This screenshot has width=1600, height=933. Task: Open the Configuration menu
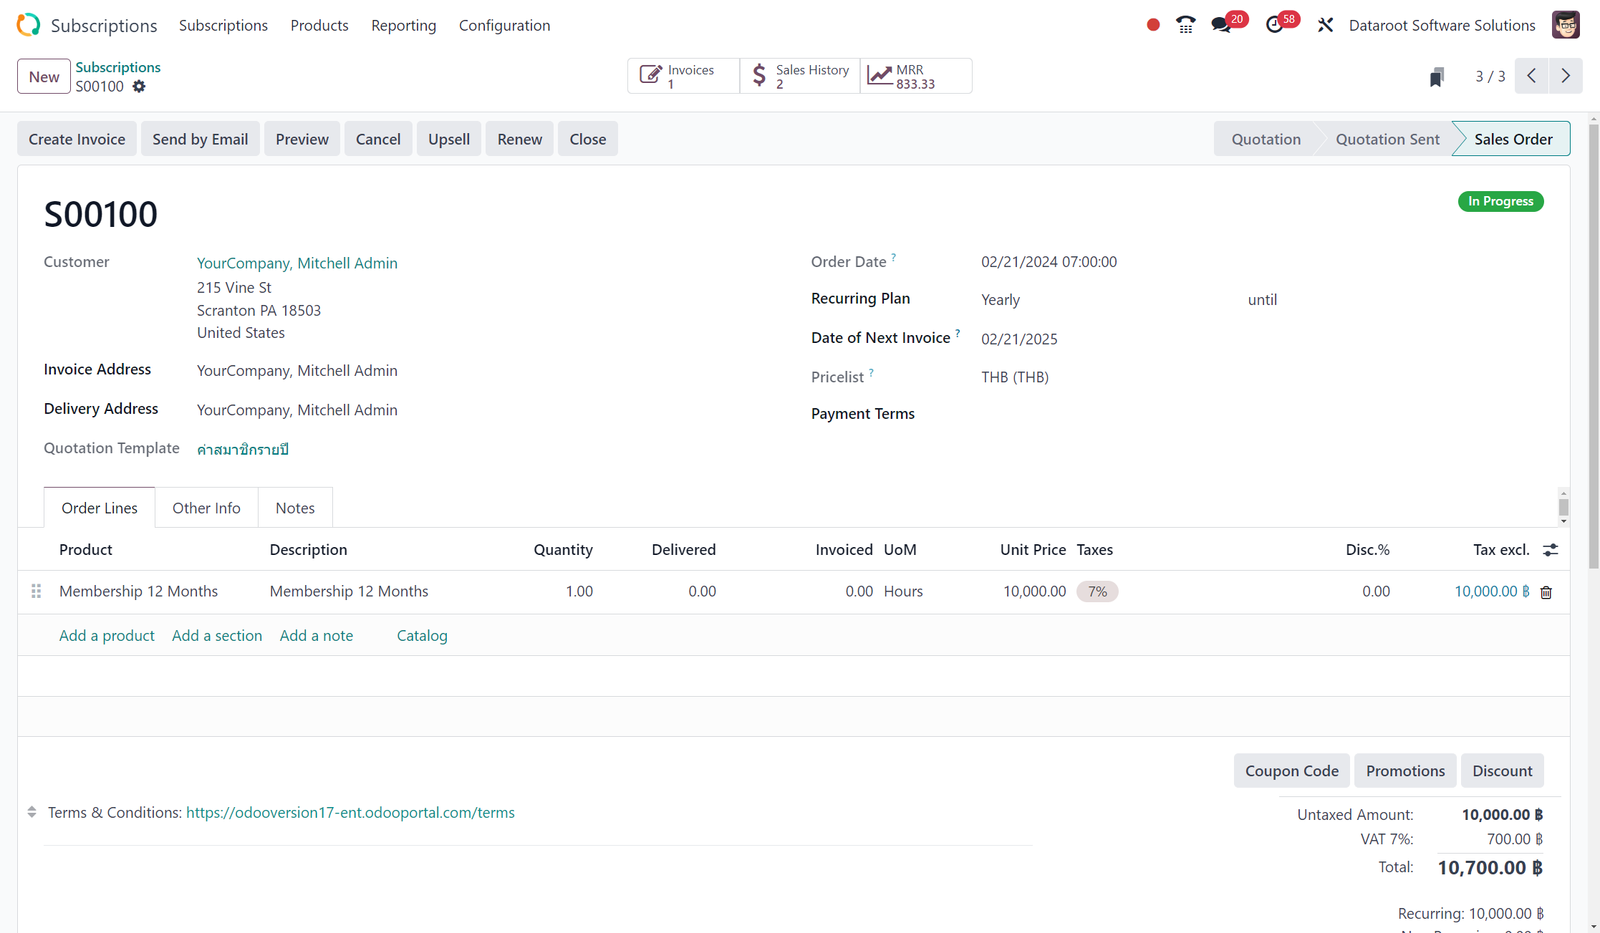point(504,25)
